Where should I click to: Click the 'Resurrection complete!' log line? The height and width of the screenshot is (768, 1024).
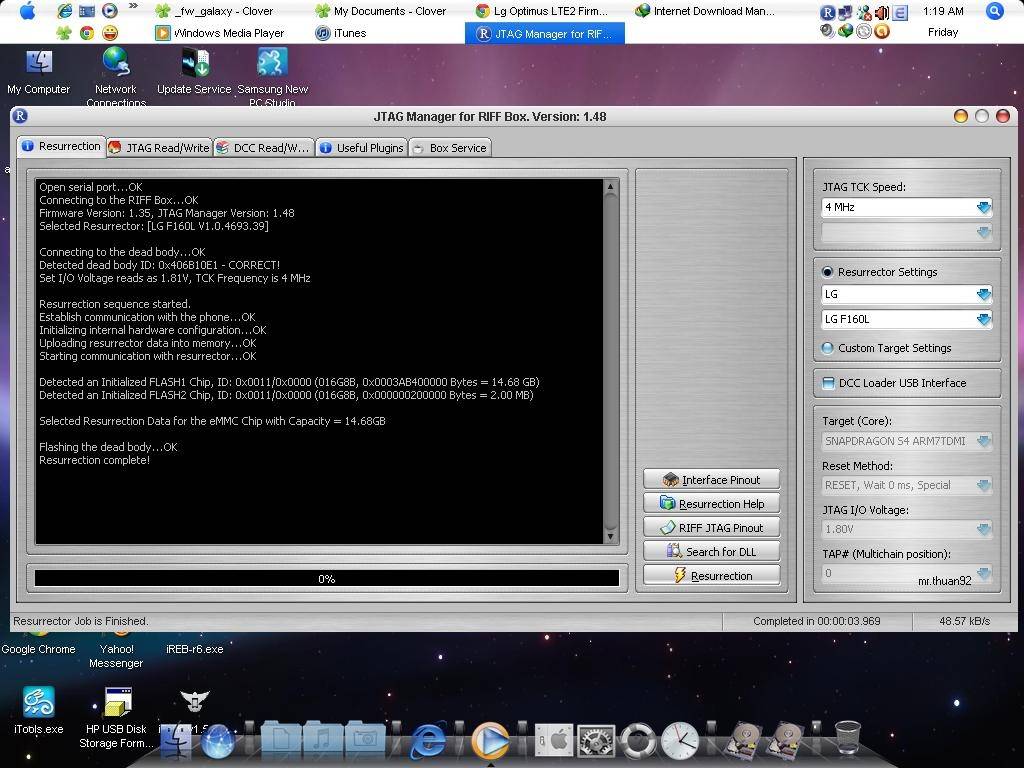[94, 460]
